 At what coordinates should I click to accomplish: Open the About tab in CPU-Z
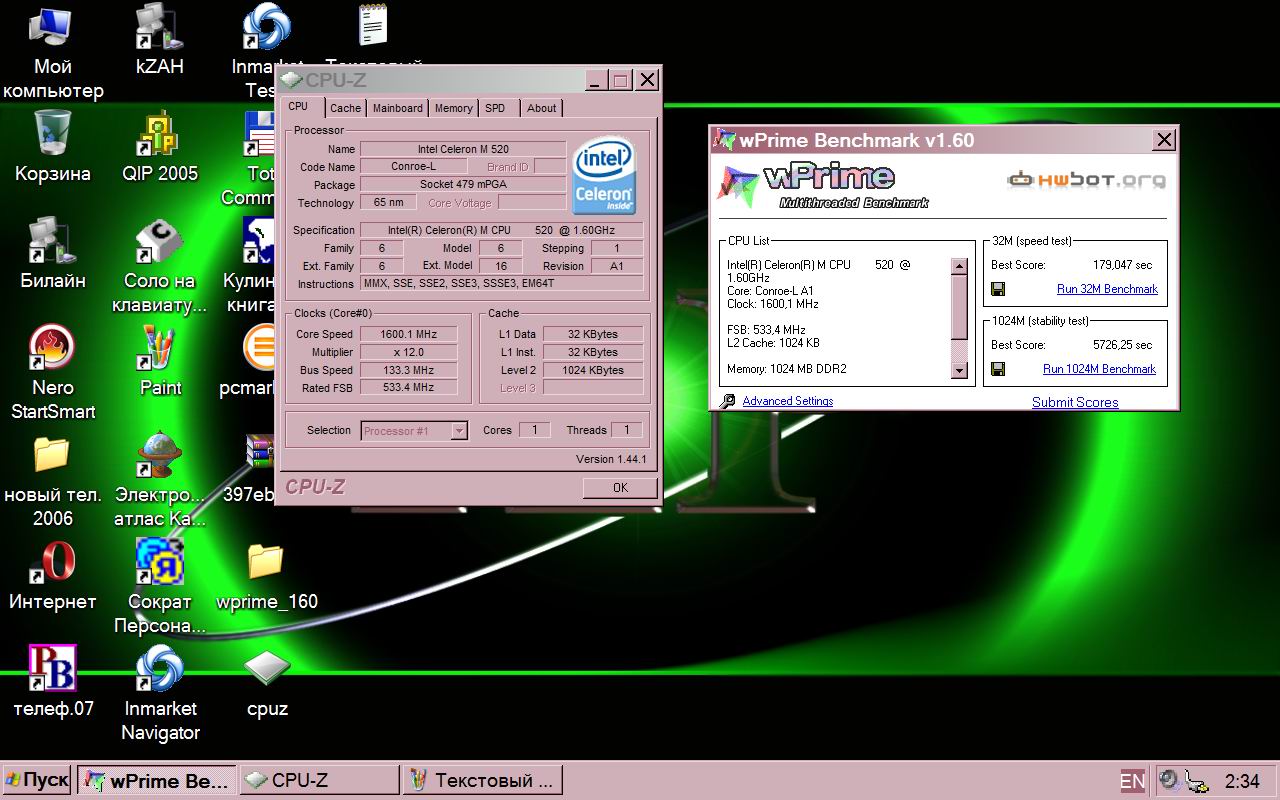(541, 108)
